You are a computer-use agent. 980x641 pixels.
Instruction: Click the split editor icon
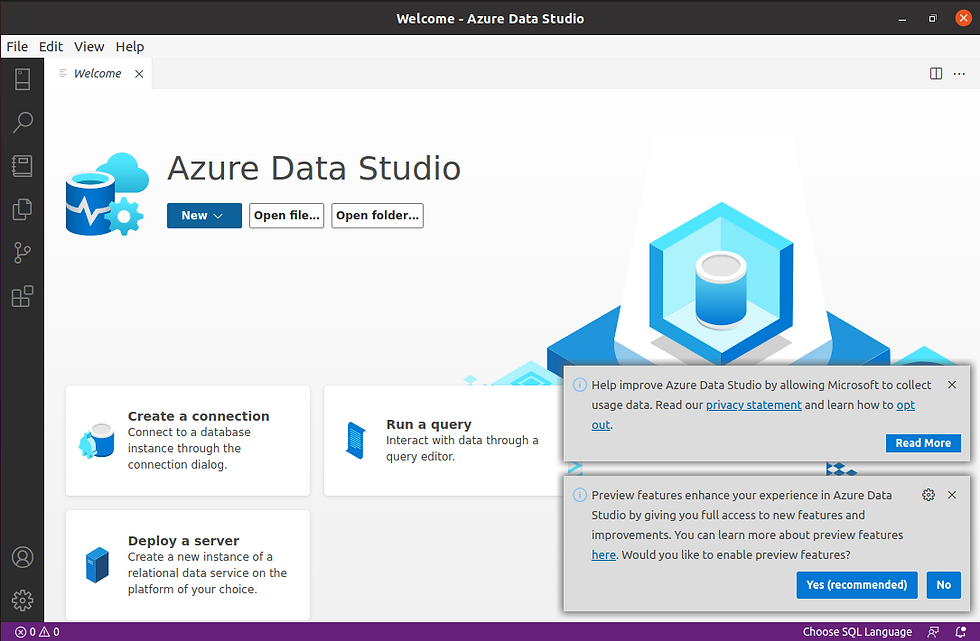[x=936, y=74]
